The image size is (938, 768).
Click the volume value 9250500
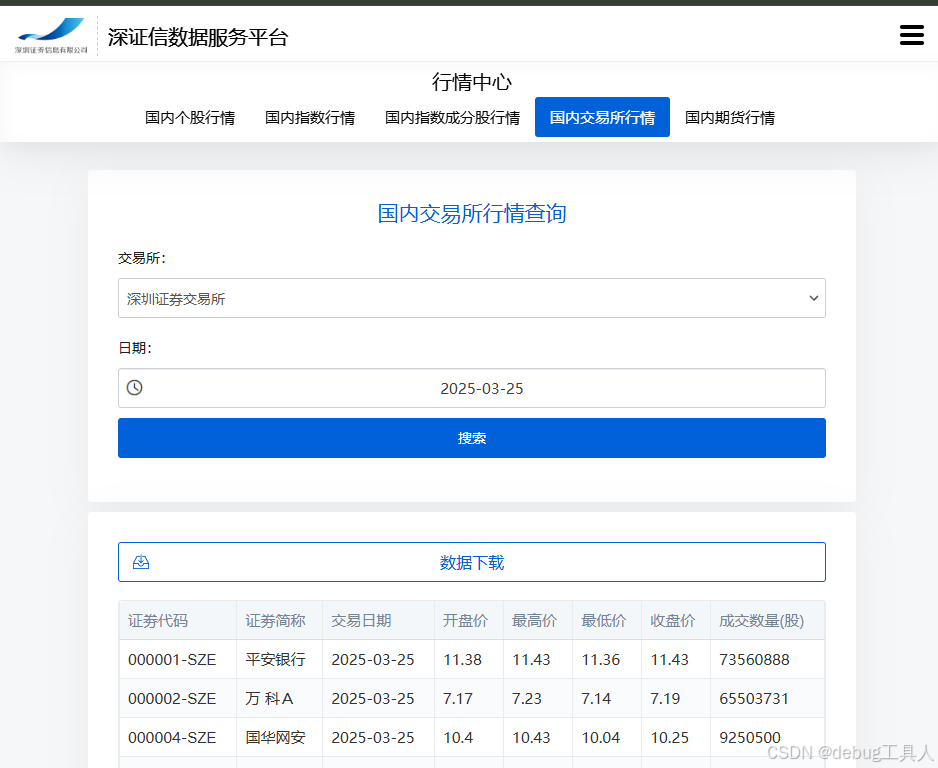[750, 737]
